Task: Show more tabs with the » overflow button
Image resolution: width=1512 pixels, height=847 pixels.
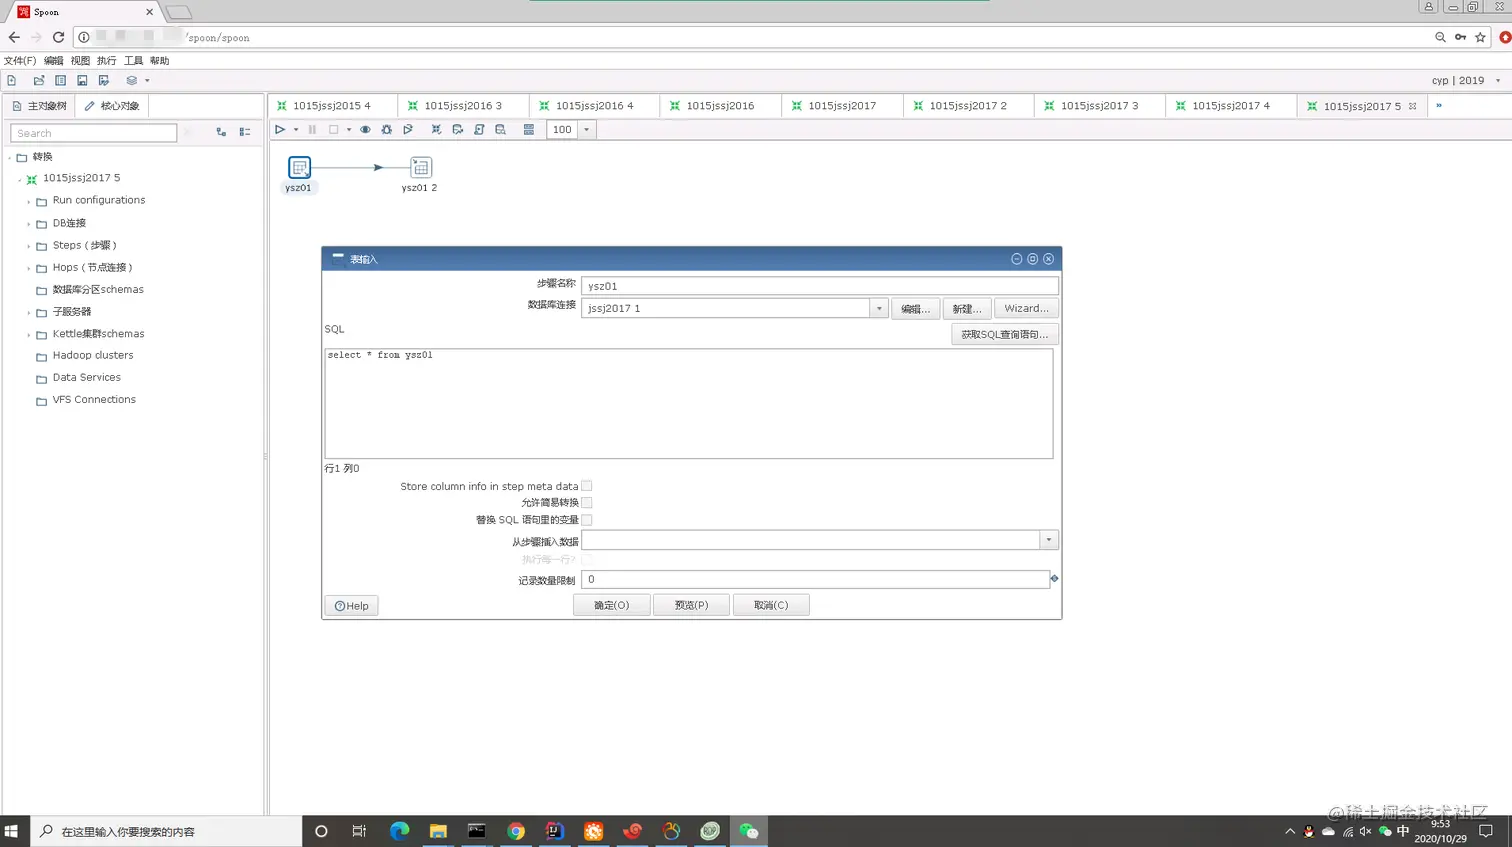Action: pyautogui.click(x=1439, y=105)
